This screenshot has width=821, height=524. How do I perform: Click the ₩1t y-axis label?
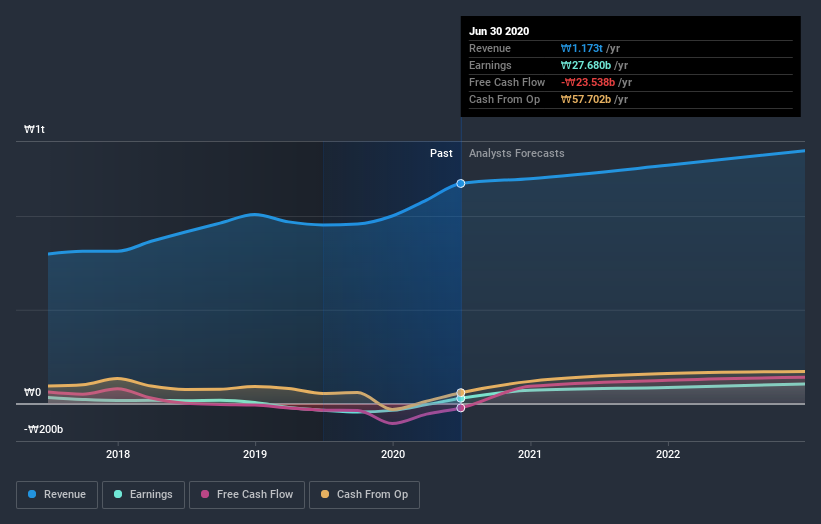pos(34,129)
